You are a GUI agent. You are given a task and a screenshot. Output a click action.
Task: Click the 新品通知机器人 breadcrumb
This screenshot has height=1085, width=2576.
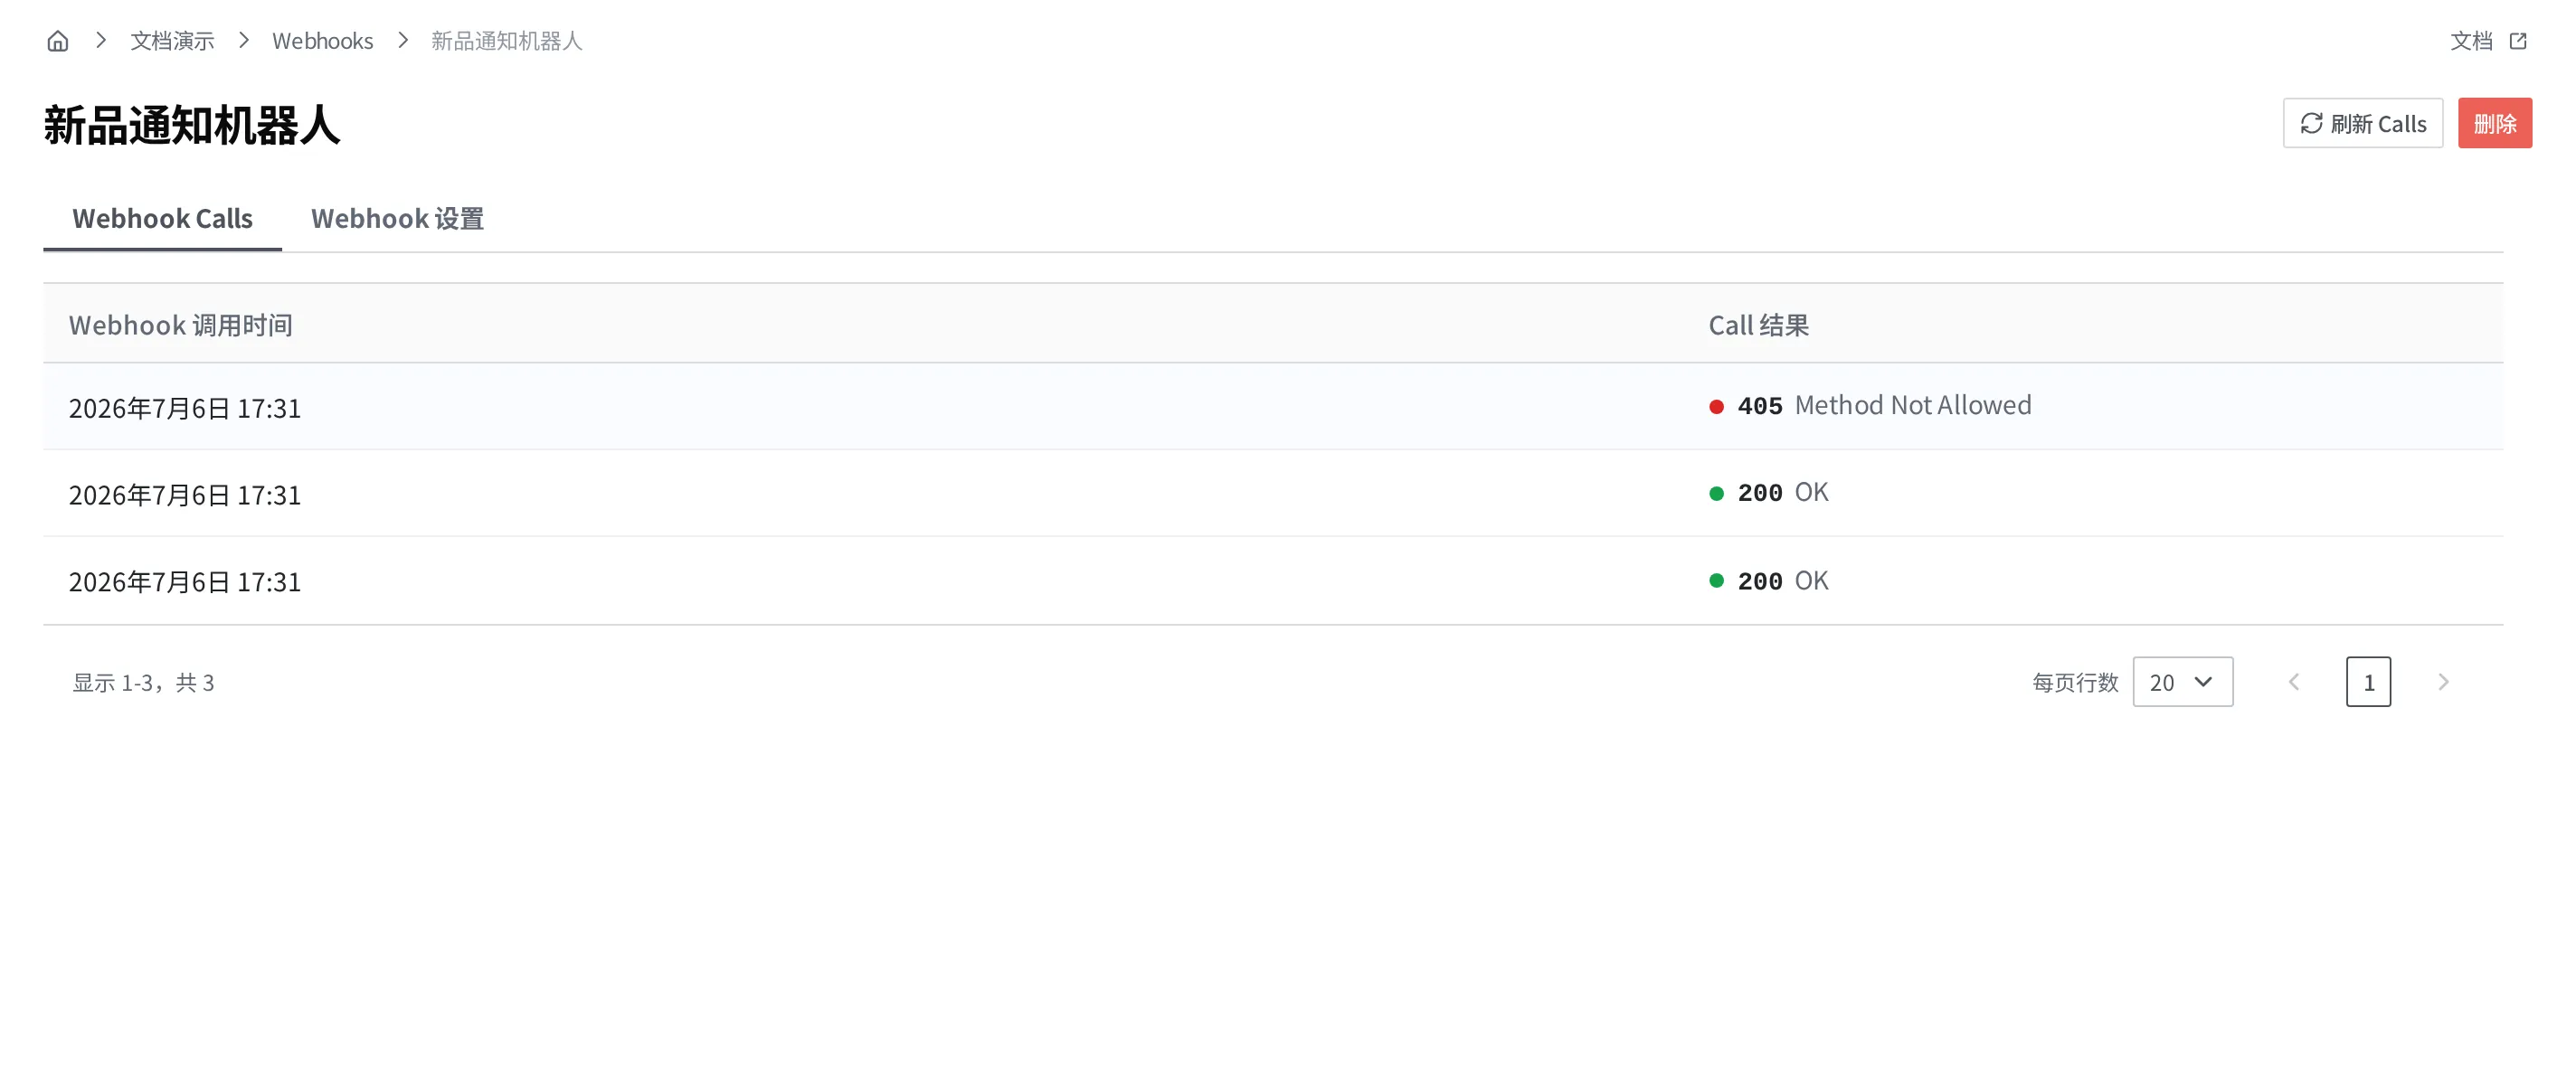point(506,41)
